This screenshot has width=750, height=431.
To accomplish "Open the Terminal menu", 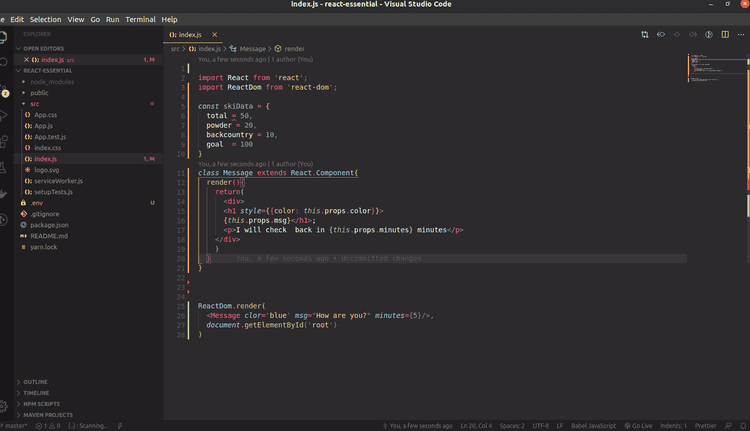I will tap(140, 20).
